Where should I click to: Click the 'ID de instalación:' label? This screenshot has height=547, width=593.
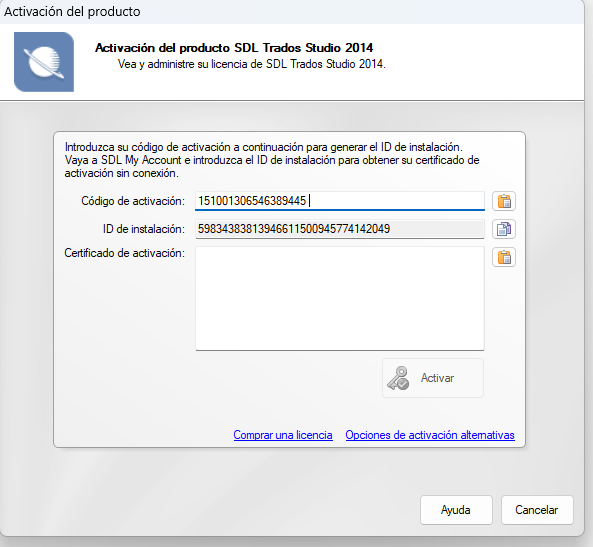[144, 229]
